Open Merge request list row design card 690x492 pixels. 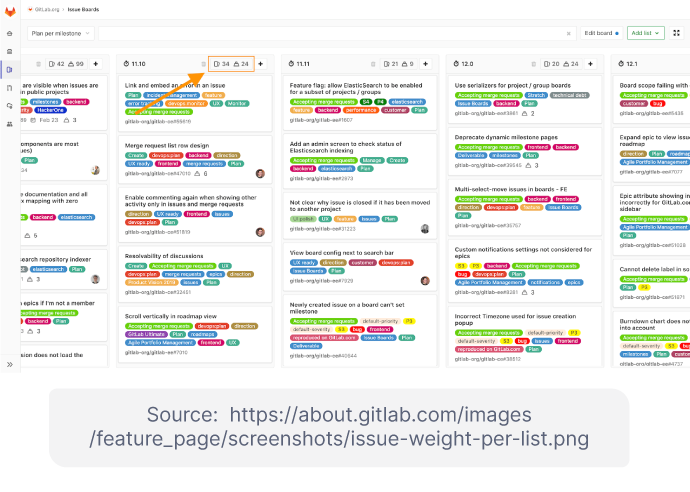pyautogui.click(x=195, y=158)
